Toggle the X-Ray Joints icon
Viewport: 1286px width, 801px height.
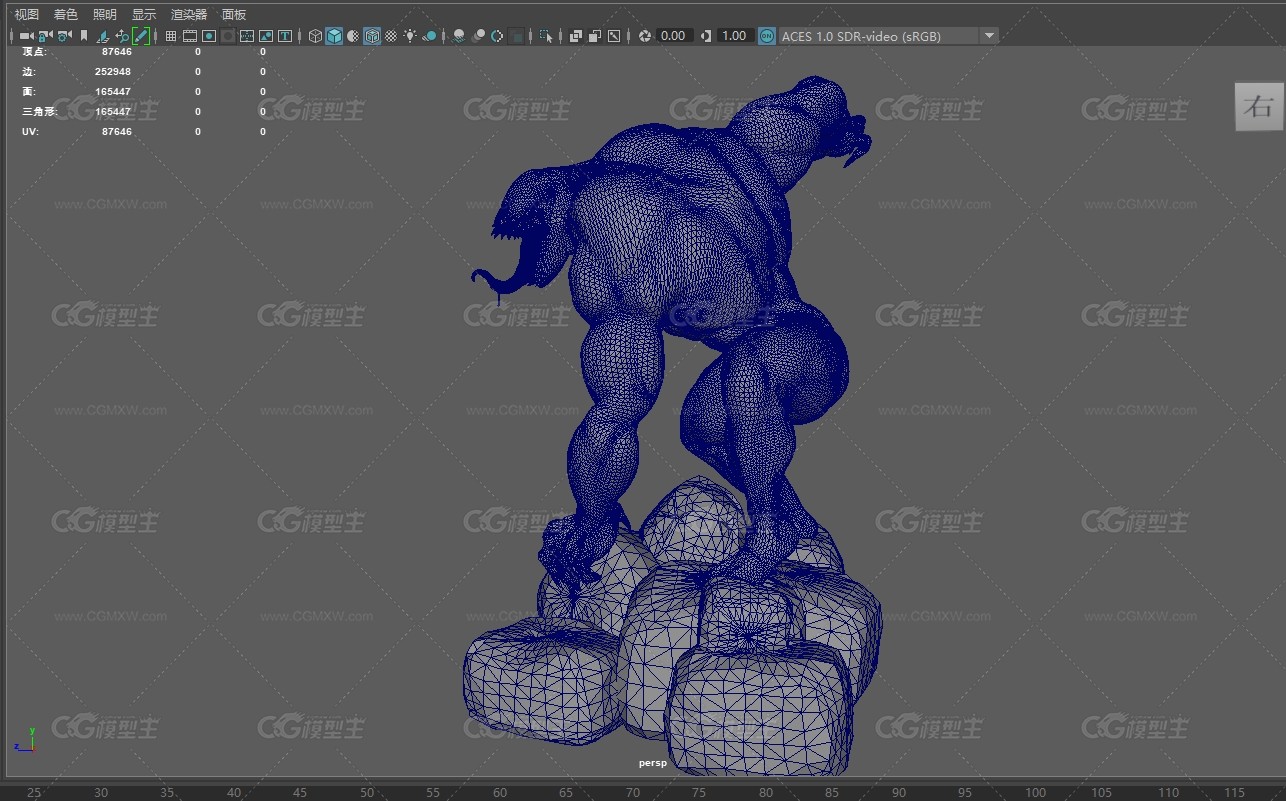(614, 36)
